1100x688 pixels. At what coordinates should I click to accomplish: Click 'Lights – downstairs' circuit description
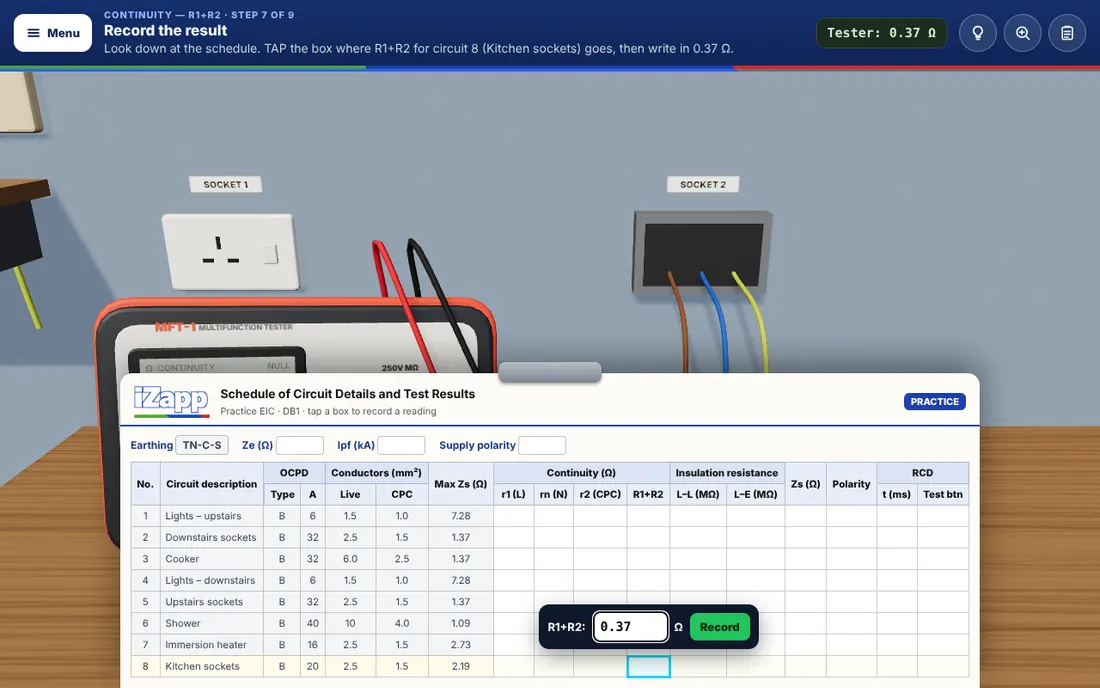(x=210, y=581)
